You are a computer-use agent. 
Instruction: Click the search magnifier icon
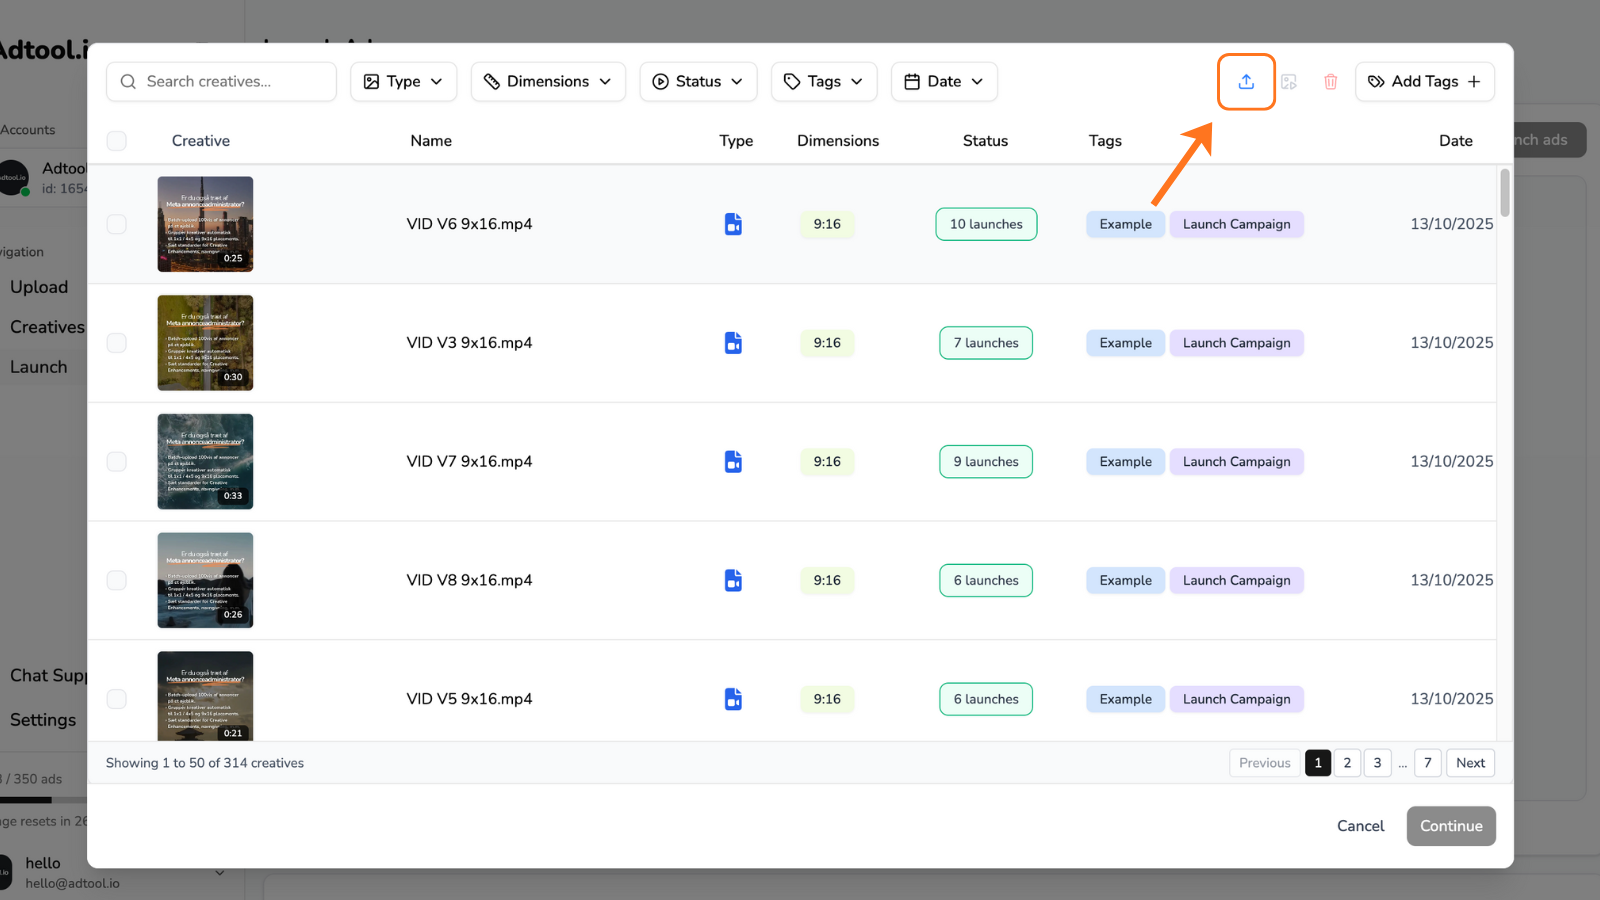pos(128,81)
